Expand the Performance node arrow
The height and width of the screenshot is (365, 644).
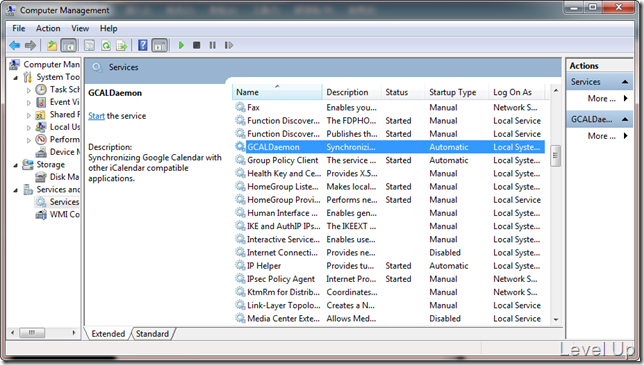(x=28, y=140)
